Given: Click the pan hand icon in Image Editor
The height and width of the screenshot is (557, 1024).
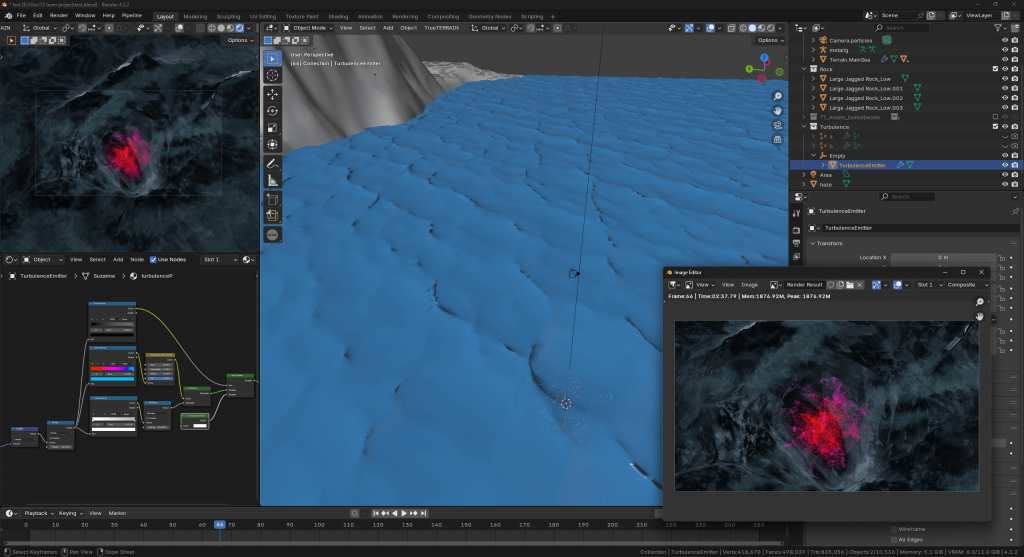Looking at the screenshot, I should coord(980,316).
